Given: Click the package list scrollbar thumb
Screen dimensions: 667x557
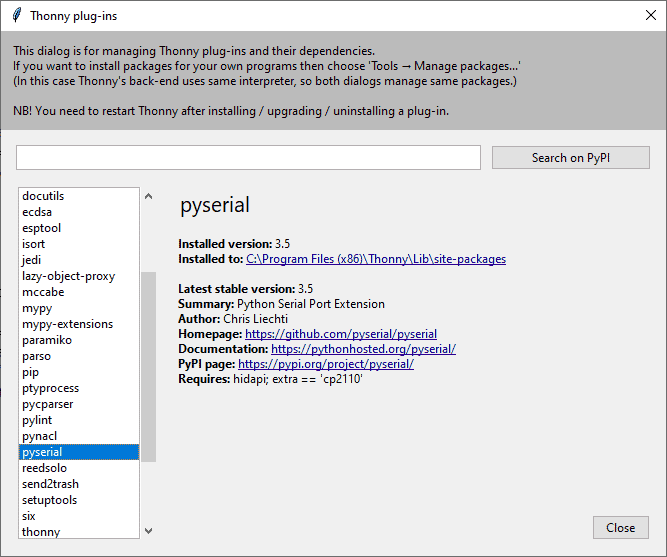Looking at the screenshot, I should (148, 367).
